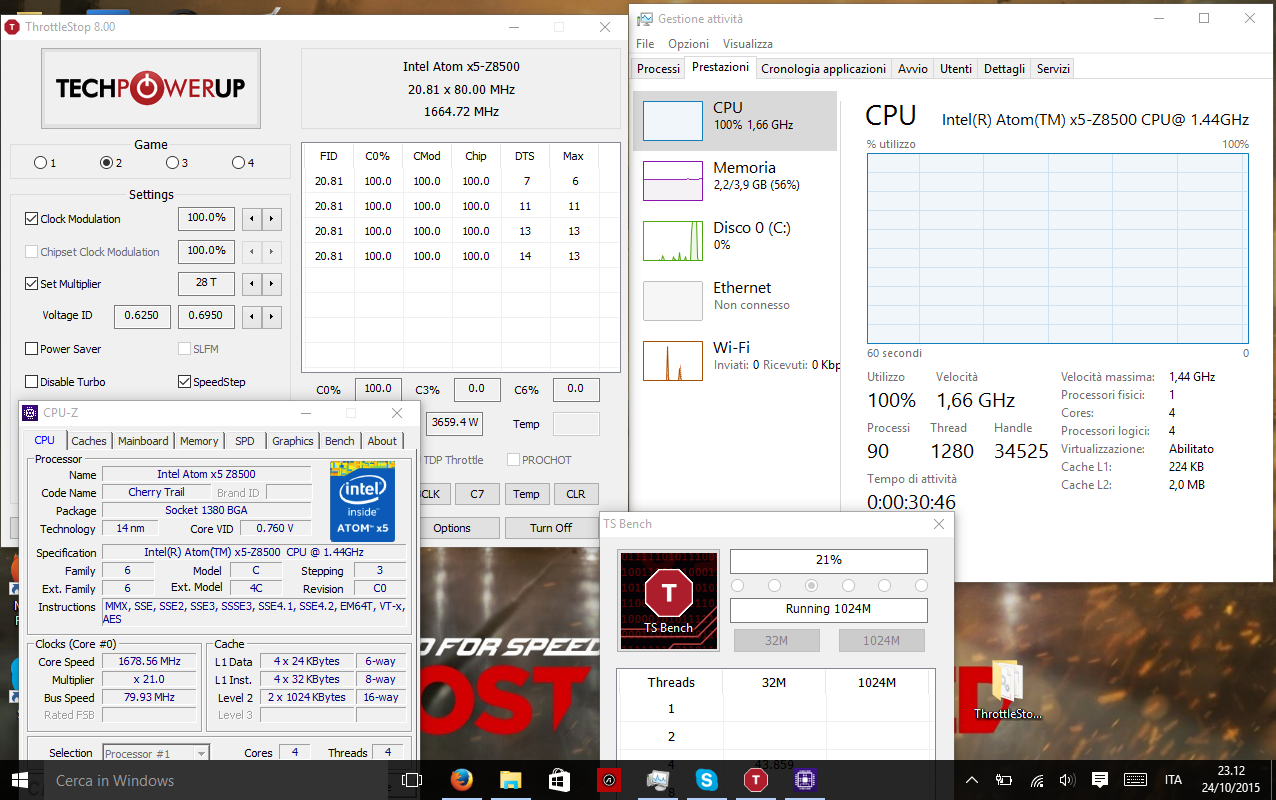The width and height of the screenshot is (1276, 800).
Task: Click the Options button in ThrottleStop
Action: tap(452, 528)
